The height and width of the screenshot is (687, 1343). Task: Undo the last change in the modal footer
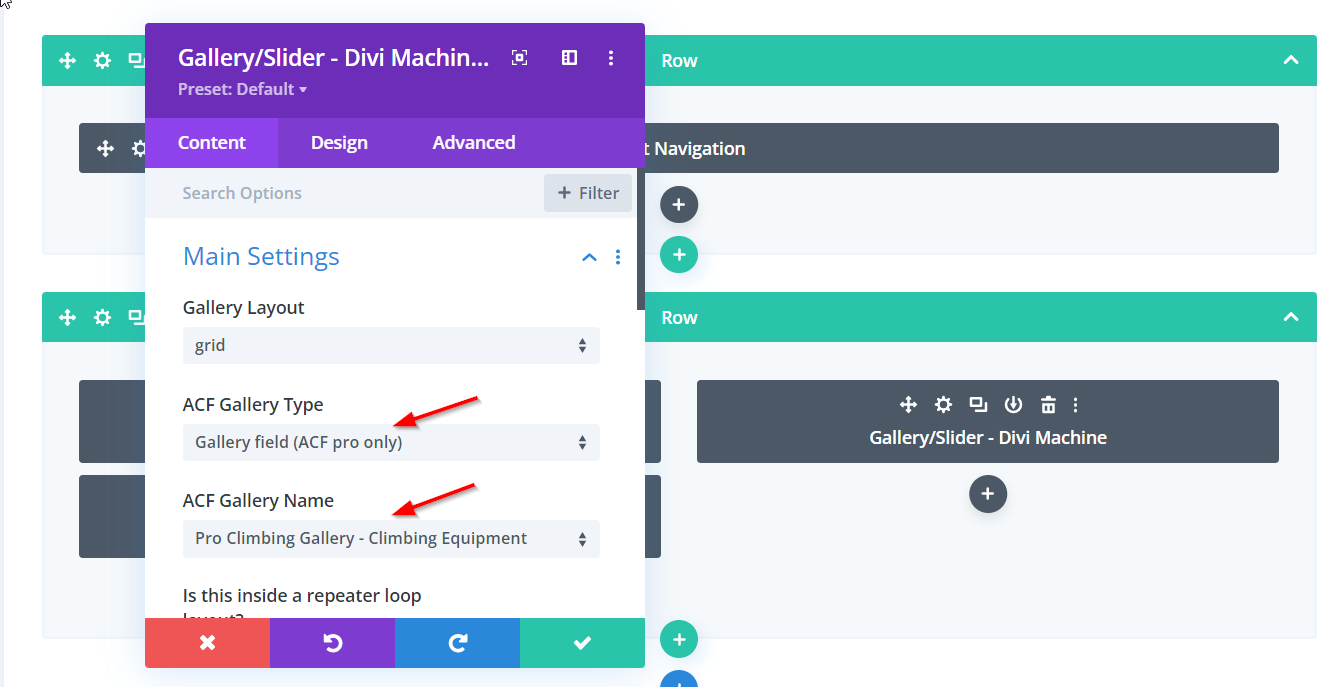[332, 643]
